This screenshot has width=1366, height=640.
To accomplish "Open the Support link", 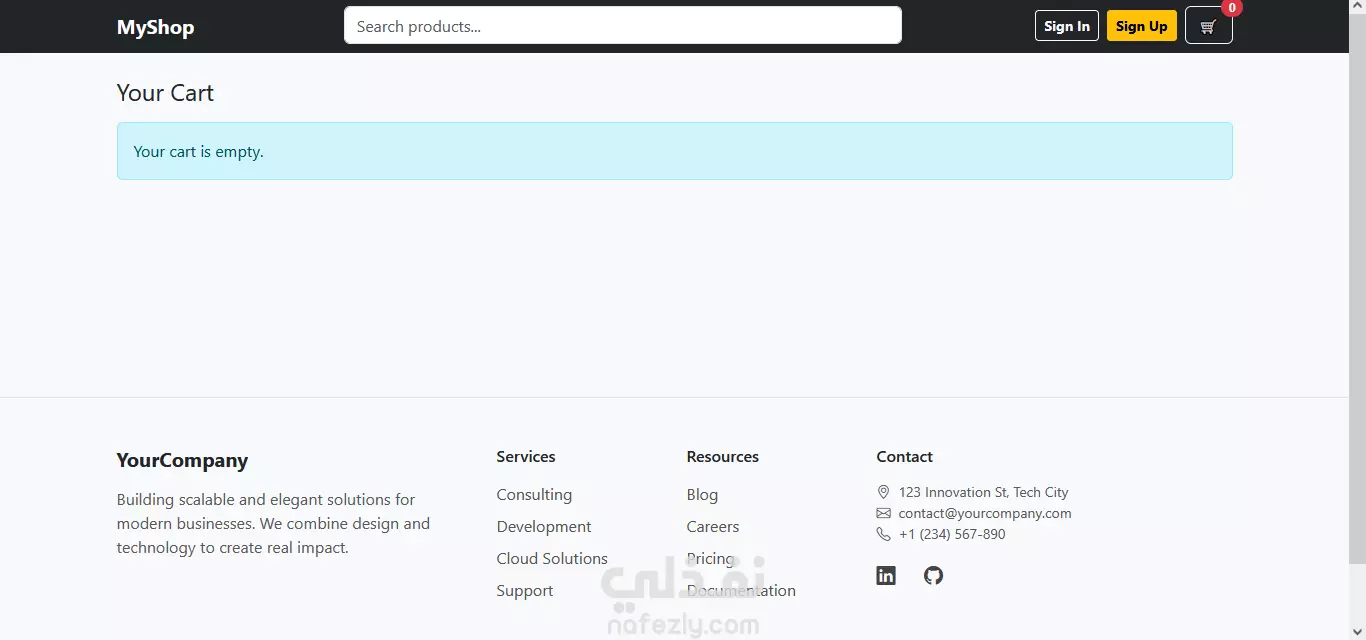I will point(525,591).
